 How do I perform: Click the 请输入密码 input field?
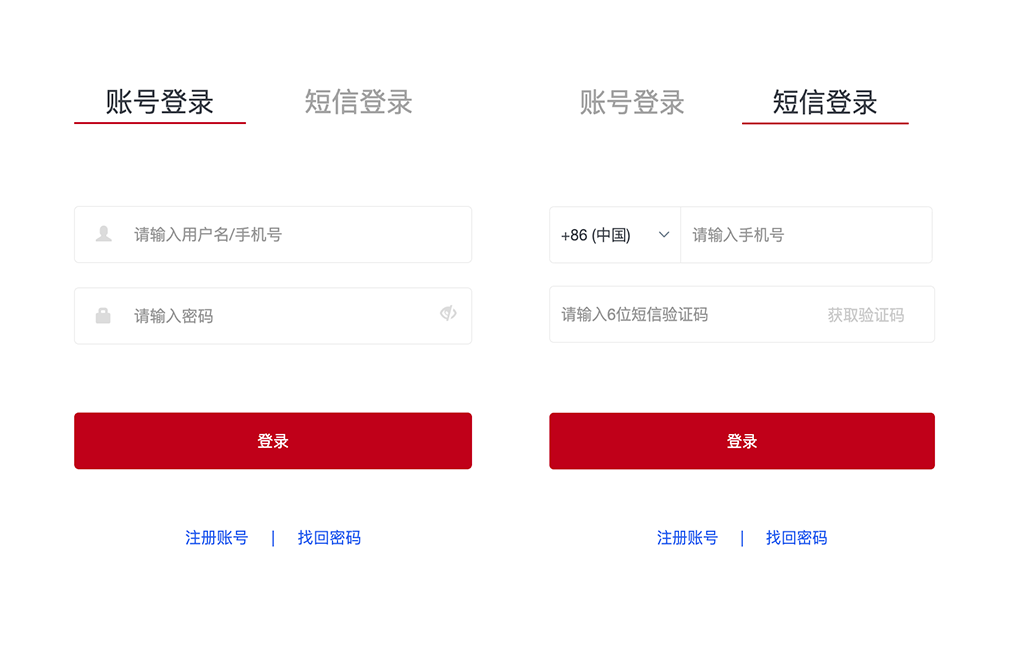click(x=270, y=314)
